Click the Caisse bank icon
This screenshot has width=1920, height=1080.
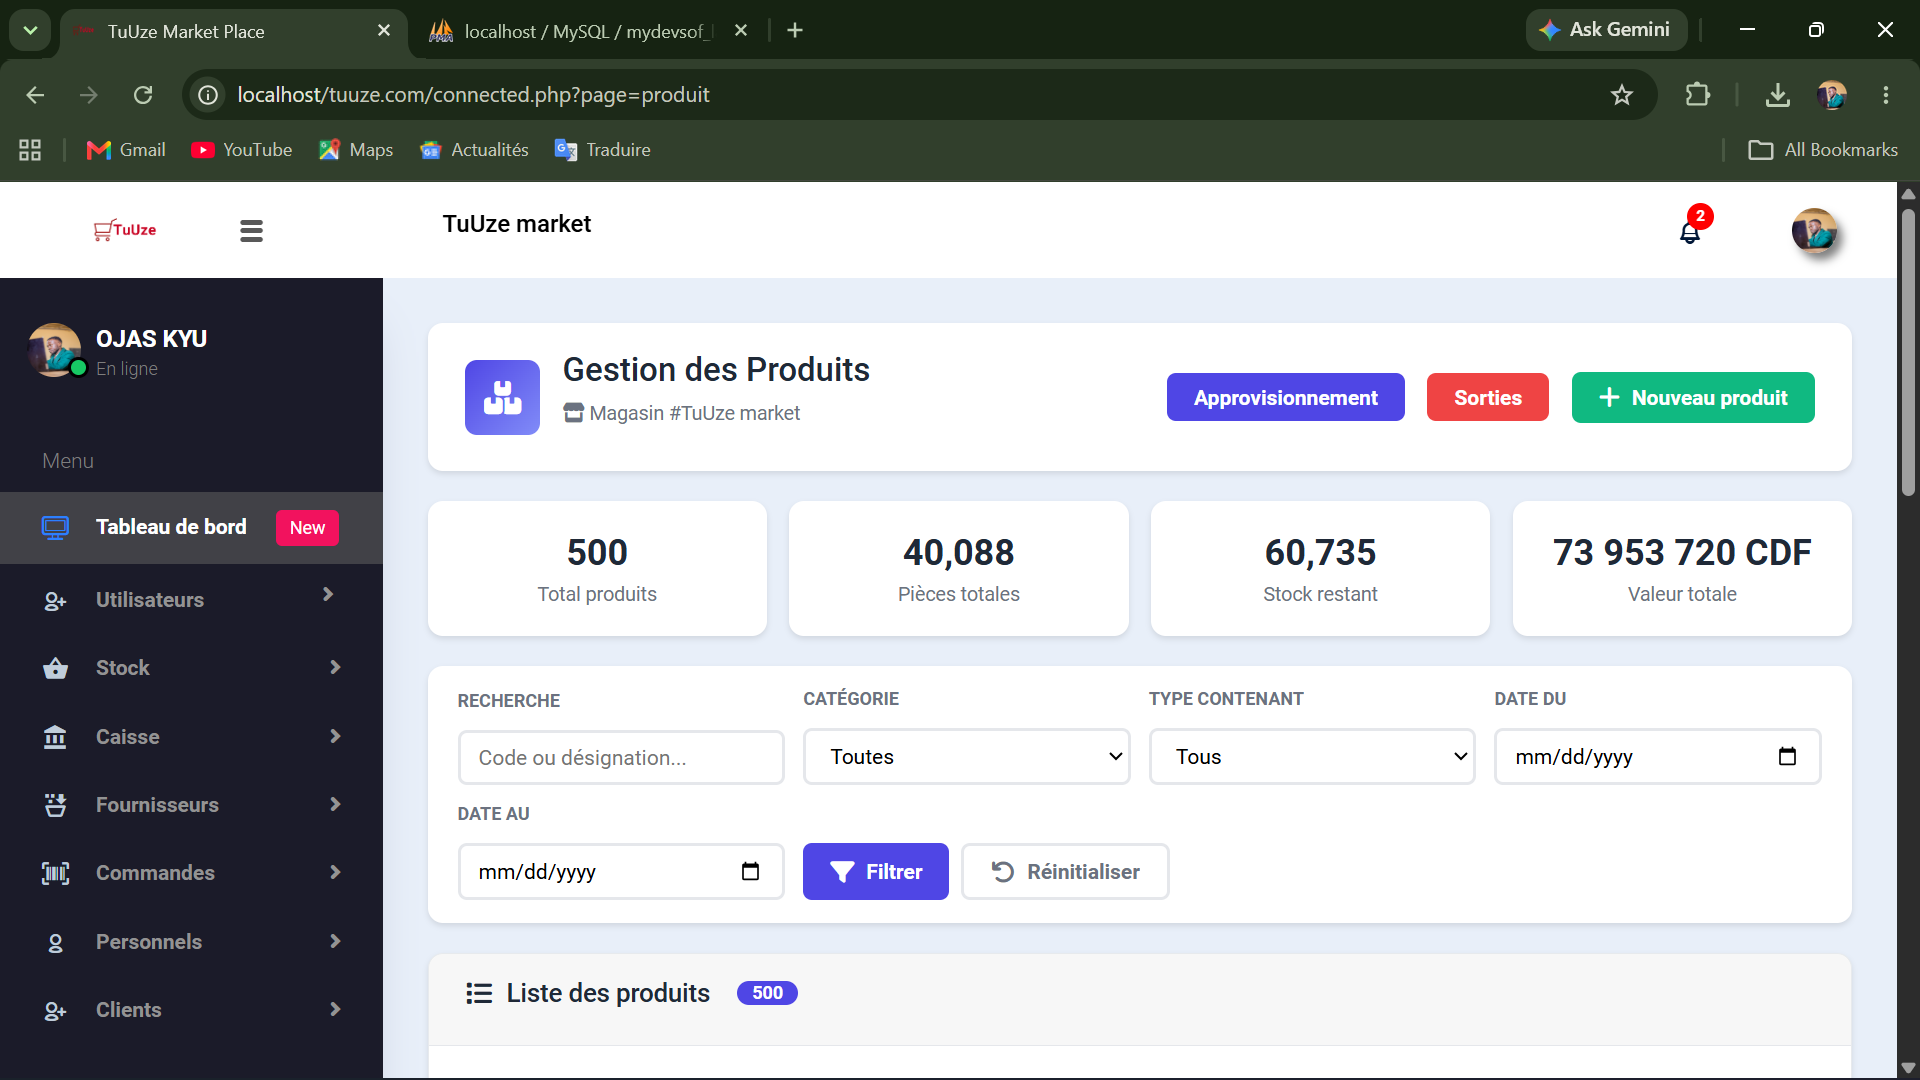coord(55,737)
